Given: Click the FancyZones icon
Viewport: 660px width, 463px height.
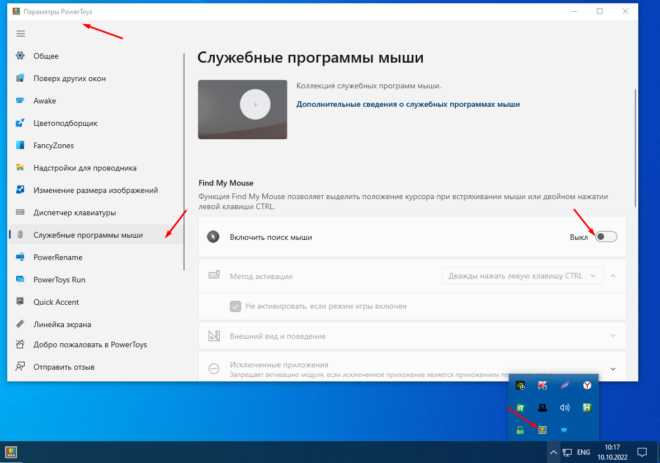Looking at the screenshot, I should (20, 145).
